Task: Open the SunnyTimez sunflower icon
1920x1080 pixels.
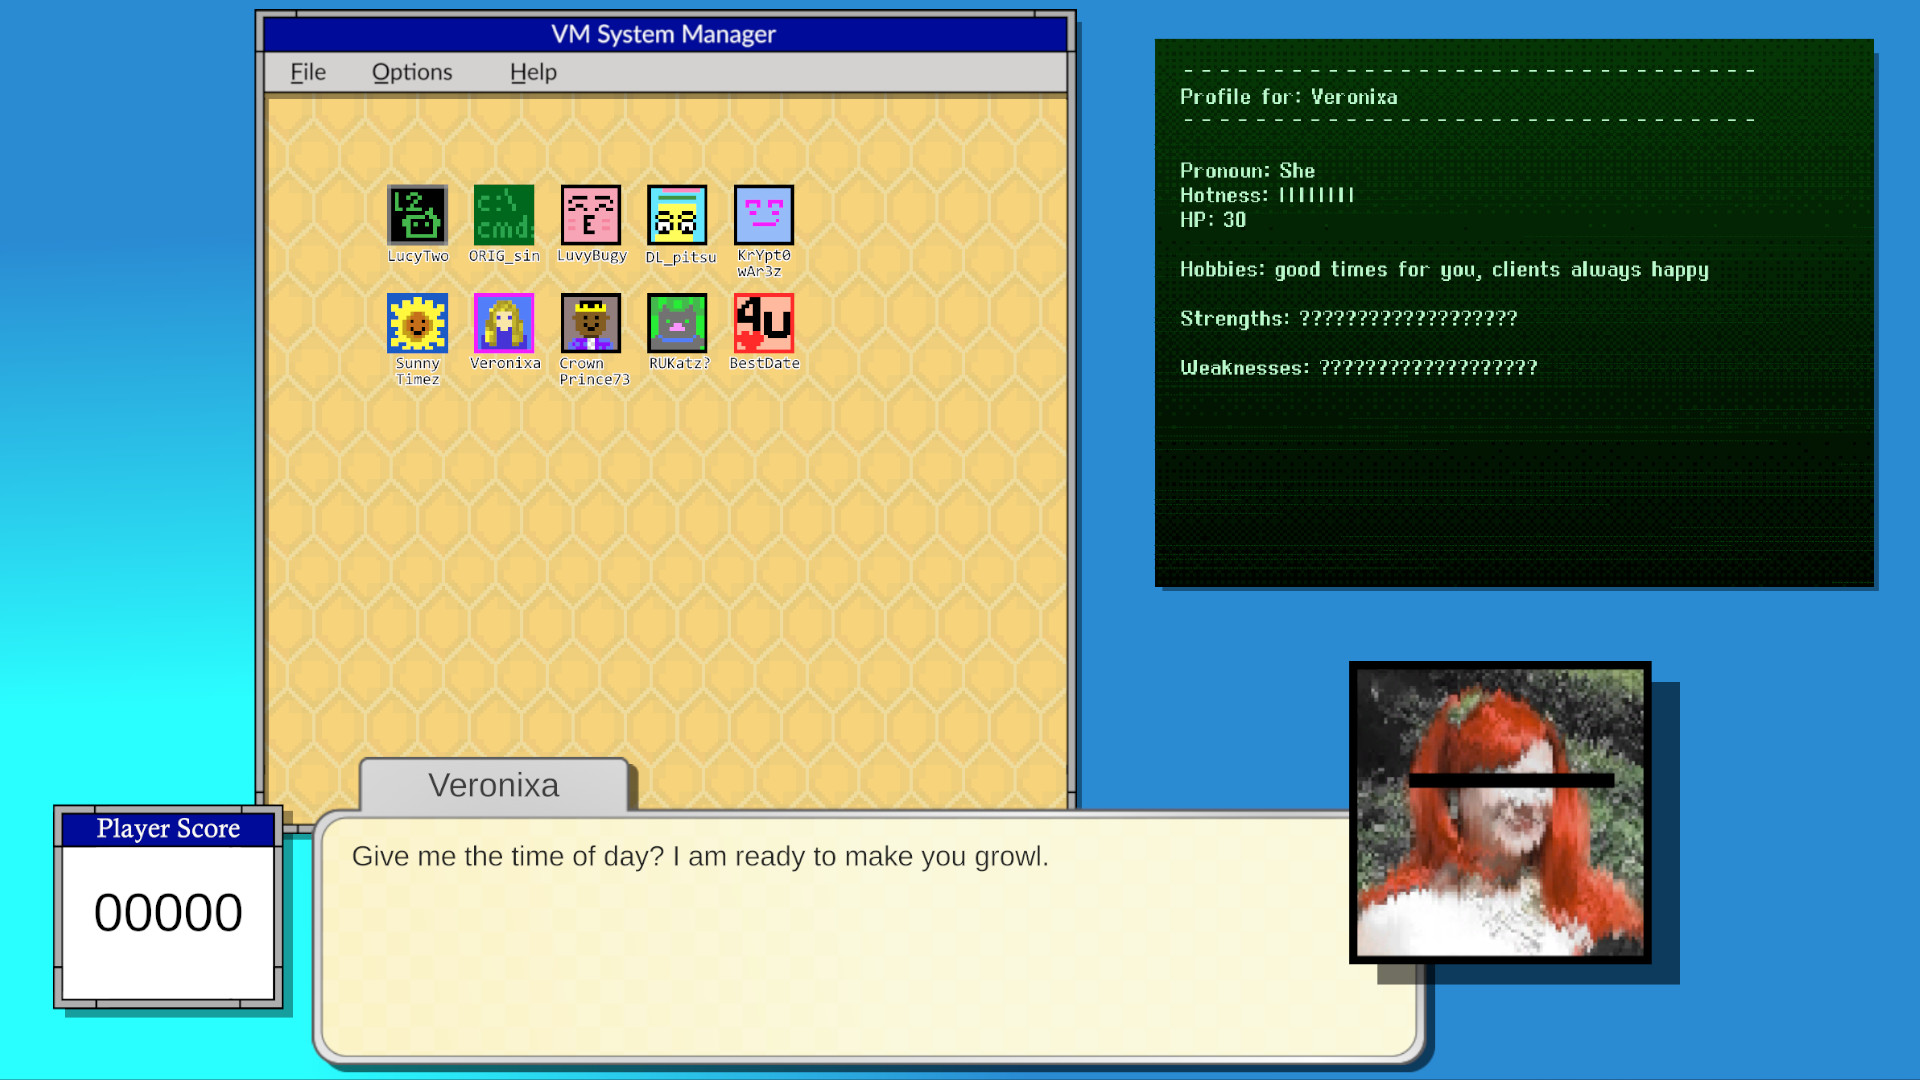Action: pyautogui.click(x=416, y=322)
